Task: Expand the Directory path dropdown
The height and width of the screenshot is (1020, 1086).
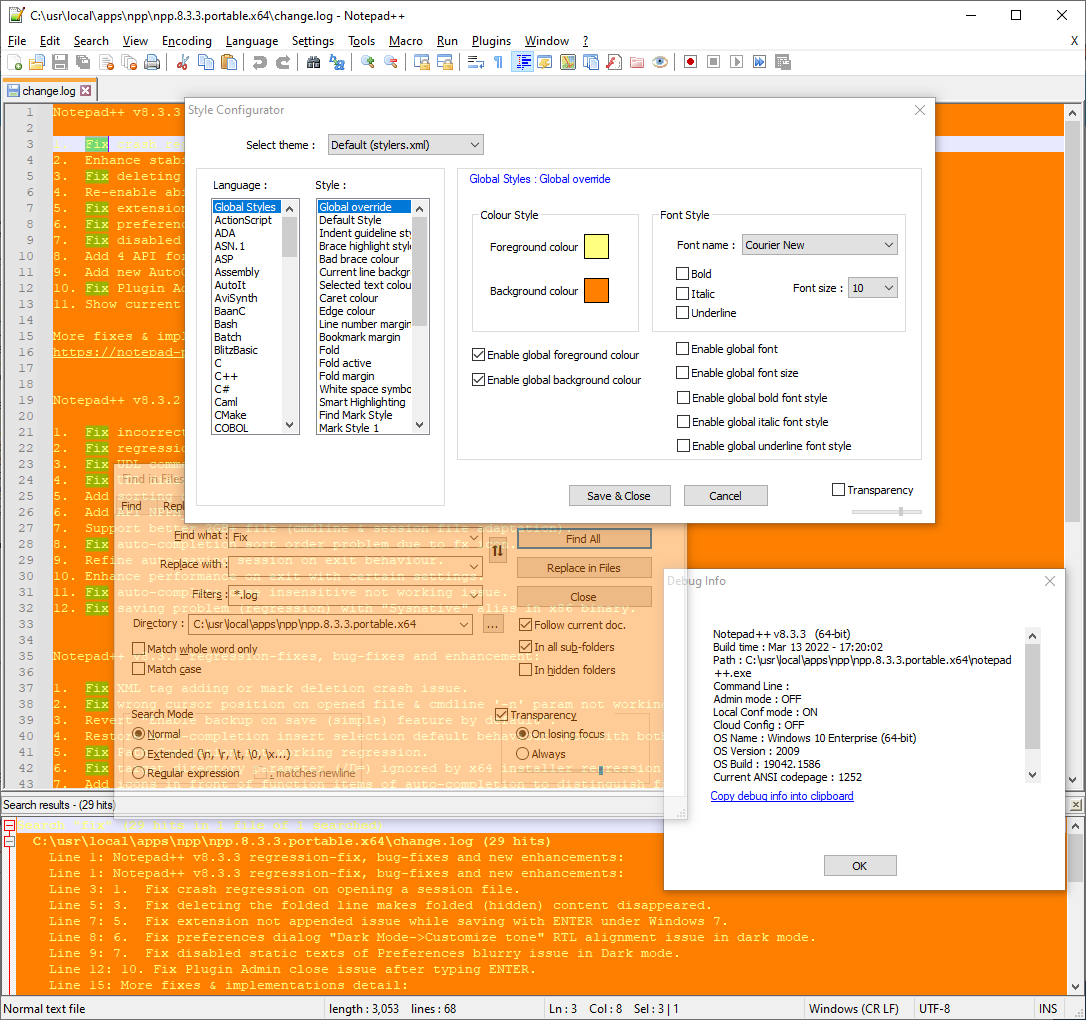Action: pos(464,625)
